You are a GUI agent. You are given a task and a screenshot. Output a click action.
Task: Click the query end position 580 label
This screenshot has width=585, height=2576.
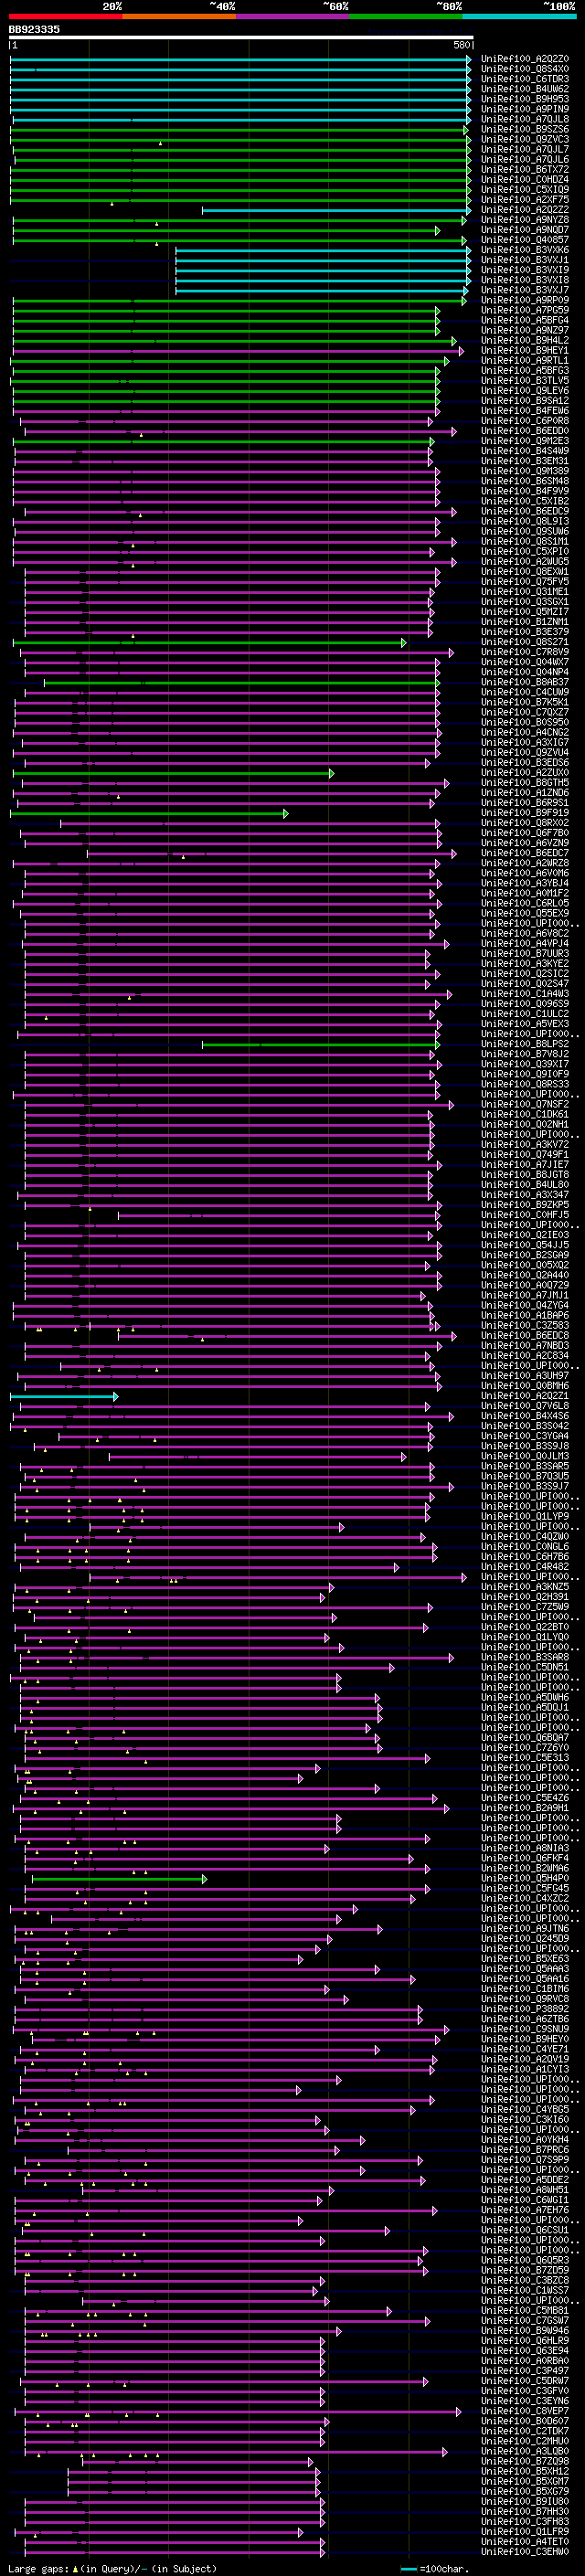coord(461,45)
